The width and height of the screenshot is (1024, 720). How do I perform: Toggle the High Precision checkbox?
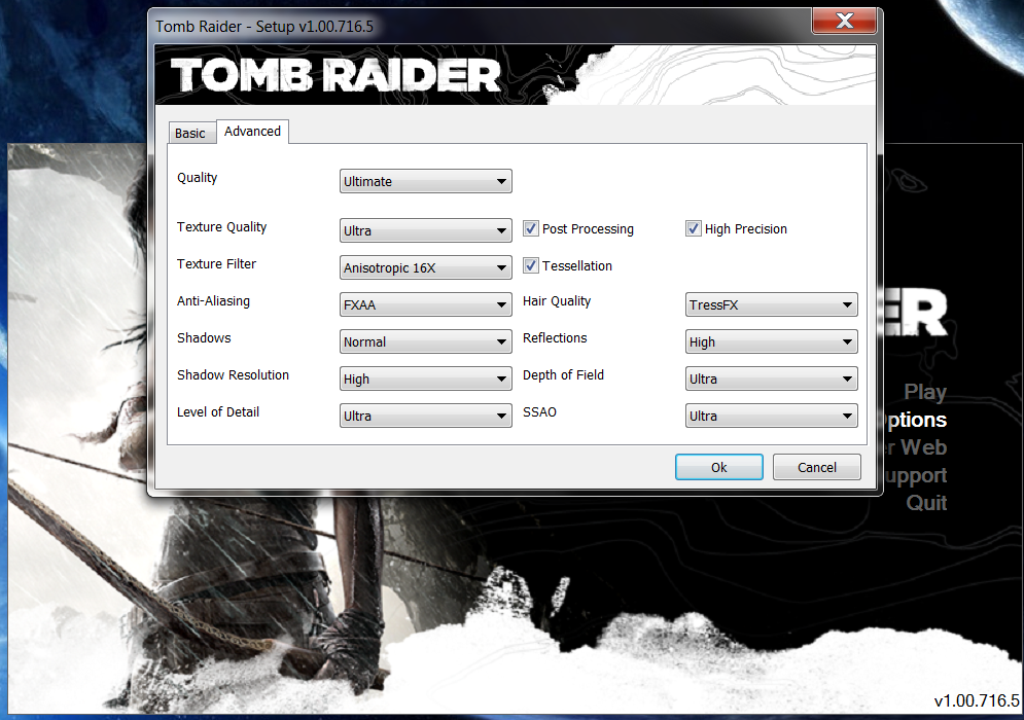(693, 229)
